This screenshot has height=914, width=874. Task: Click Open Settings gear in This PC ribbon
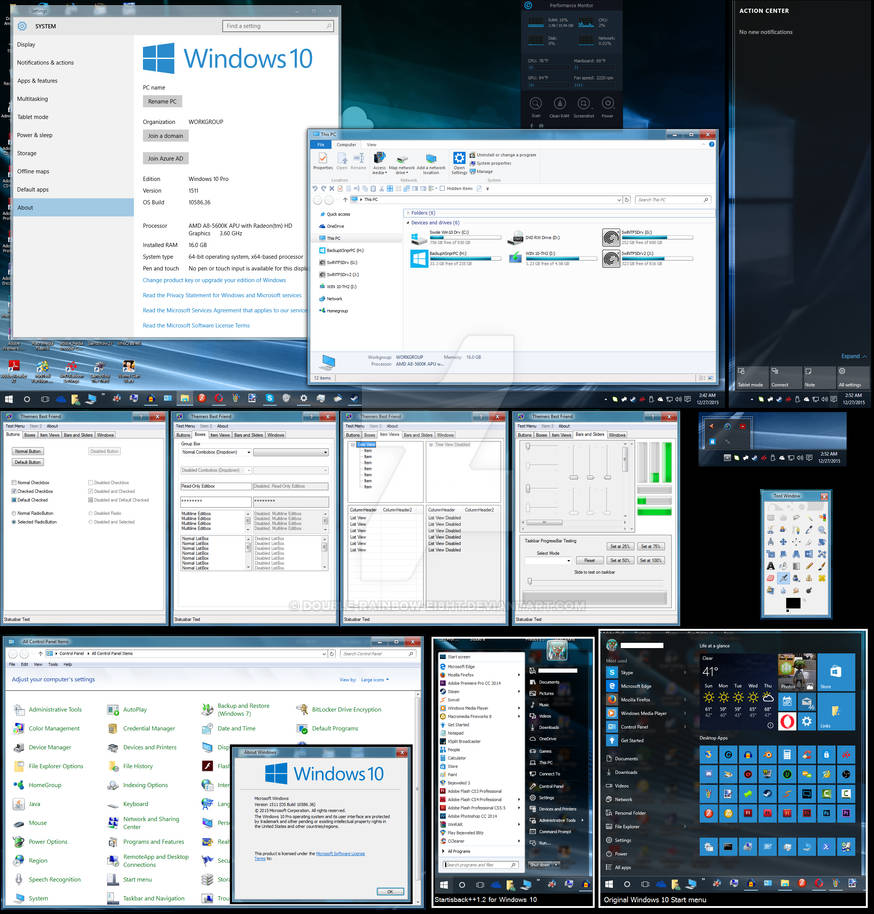click(459, 163)
